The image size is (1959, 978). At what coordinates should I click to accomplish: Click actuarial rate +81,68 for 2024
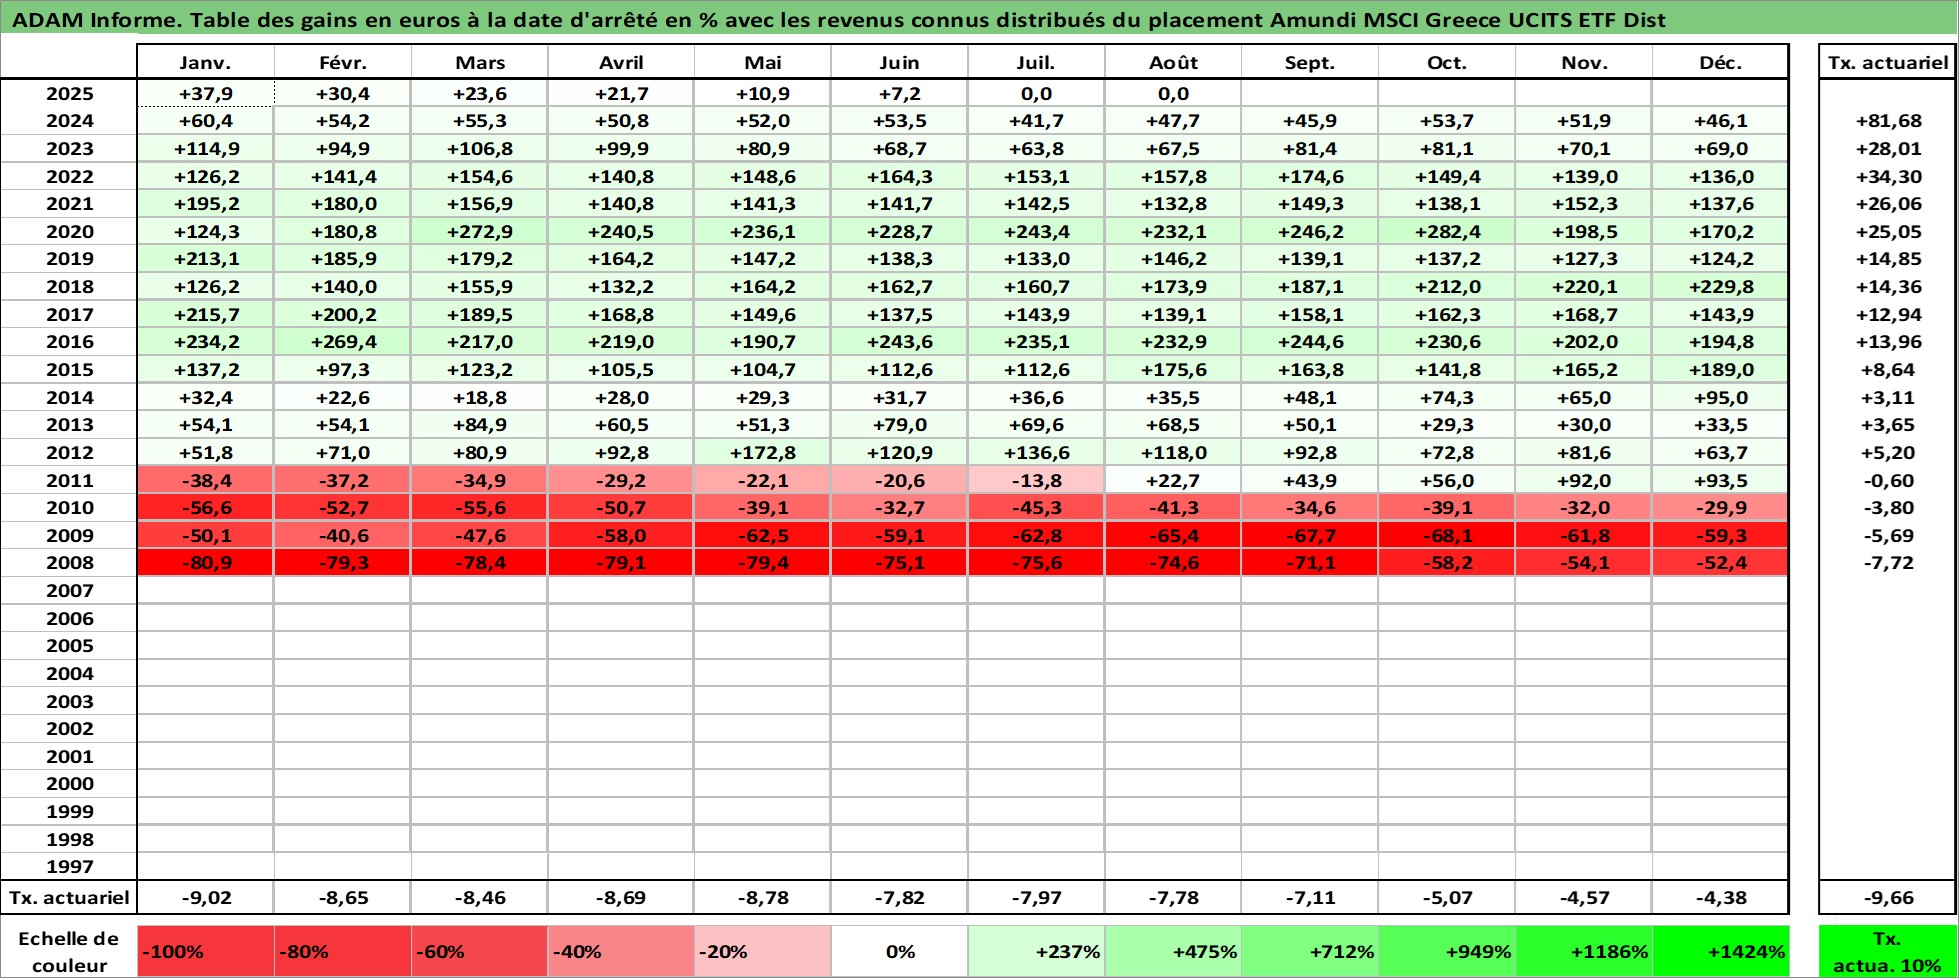[1888, 120]
